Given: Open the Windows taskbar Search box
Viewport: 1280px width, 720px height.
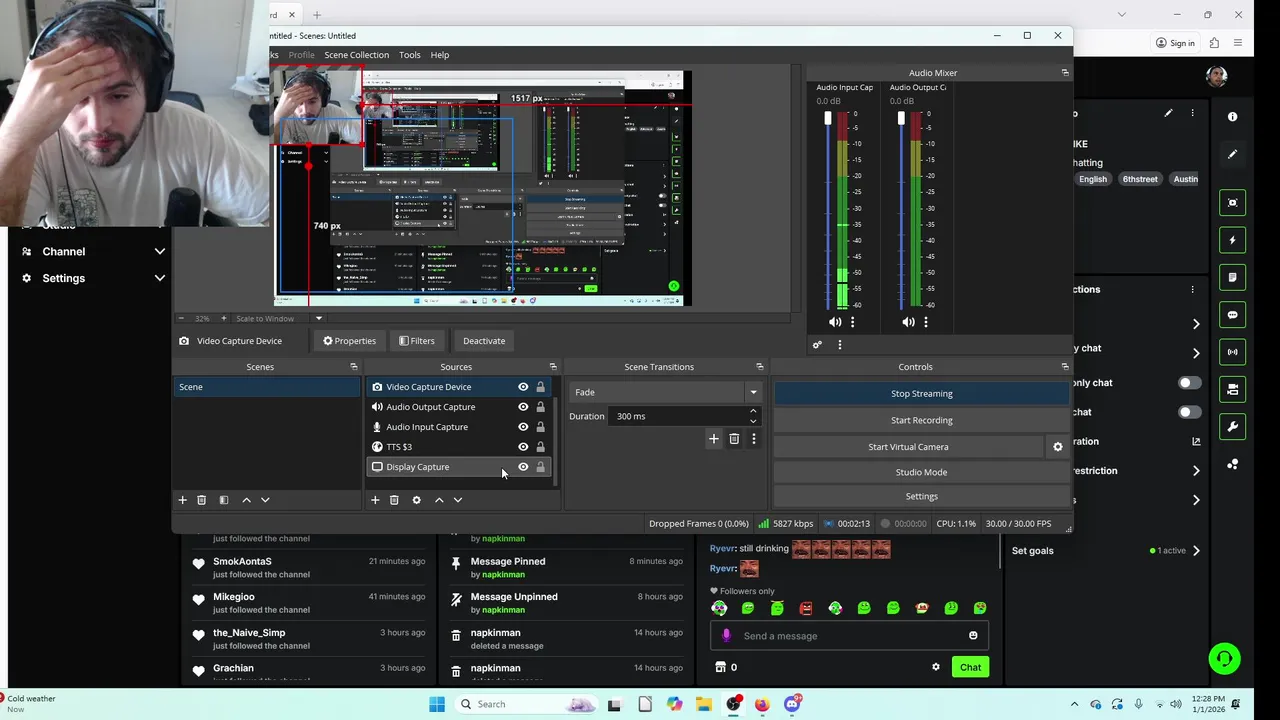Looking at the screenshot, I should [525, 704].
